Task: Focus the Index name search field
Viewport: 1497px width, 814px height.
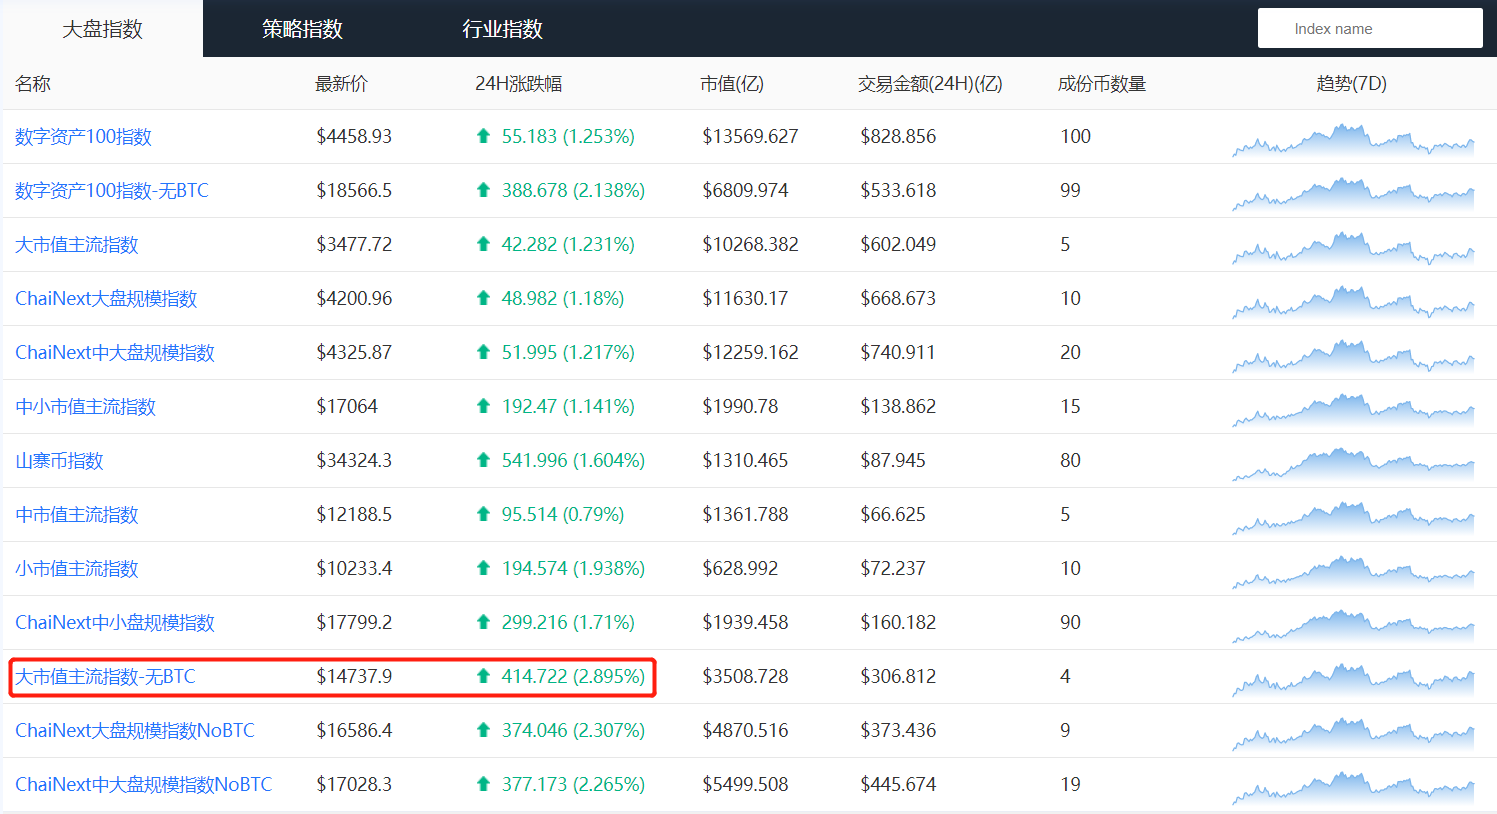Action: [1370, 28]
